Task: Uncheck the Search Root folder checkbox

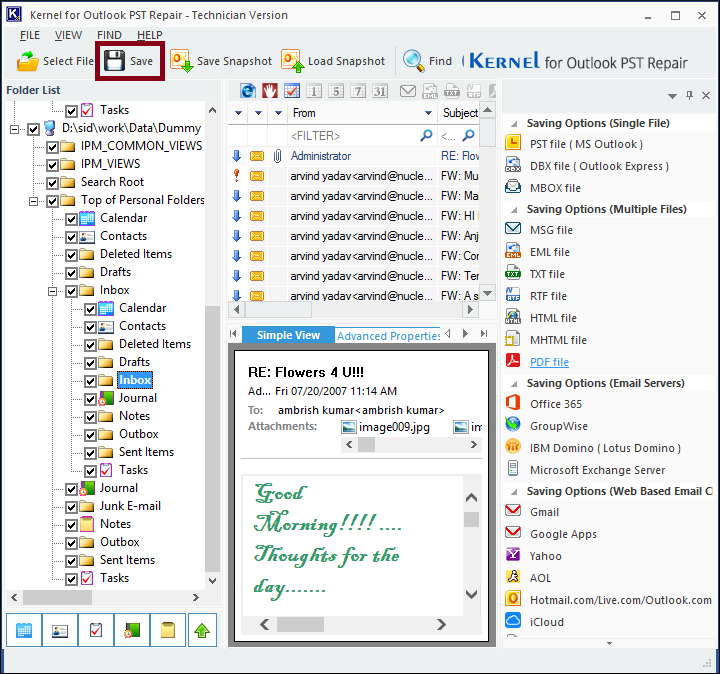Action: [52, 183]
